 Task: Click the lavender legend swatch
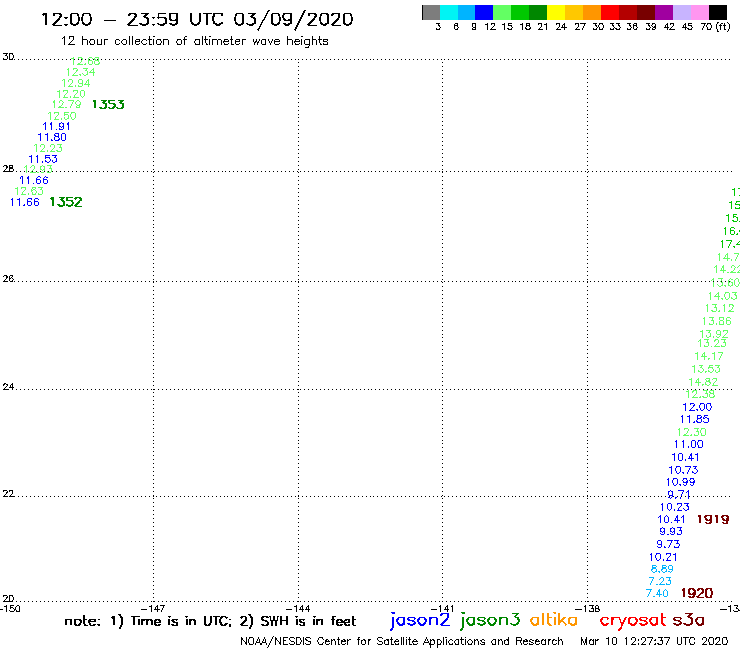pos(681,12)
